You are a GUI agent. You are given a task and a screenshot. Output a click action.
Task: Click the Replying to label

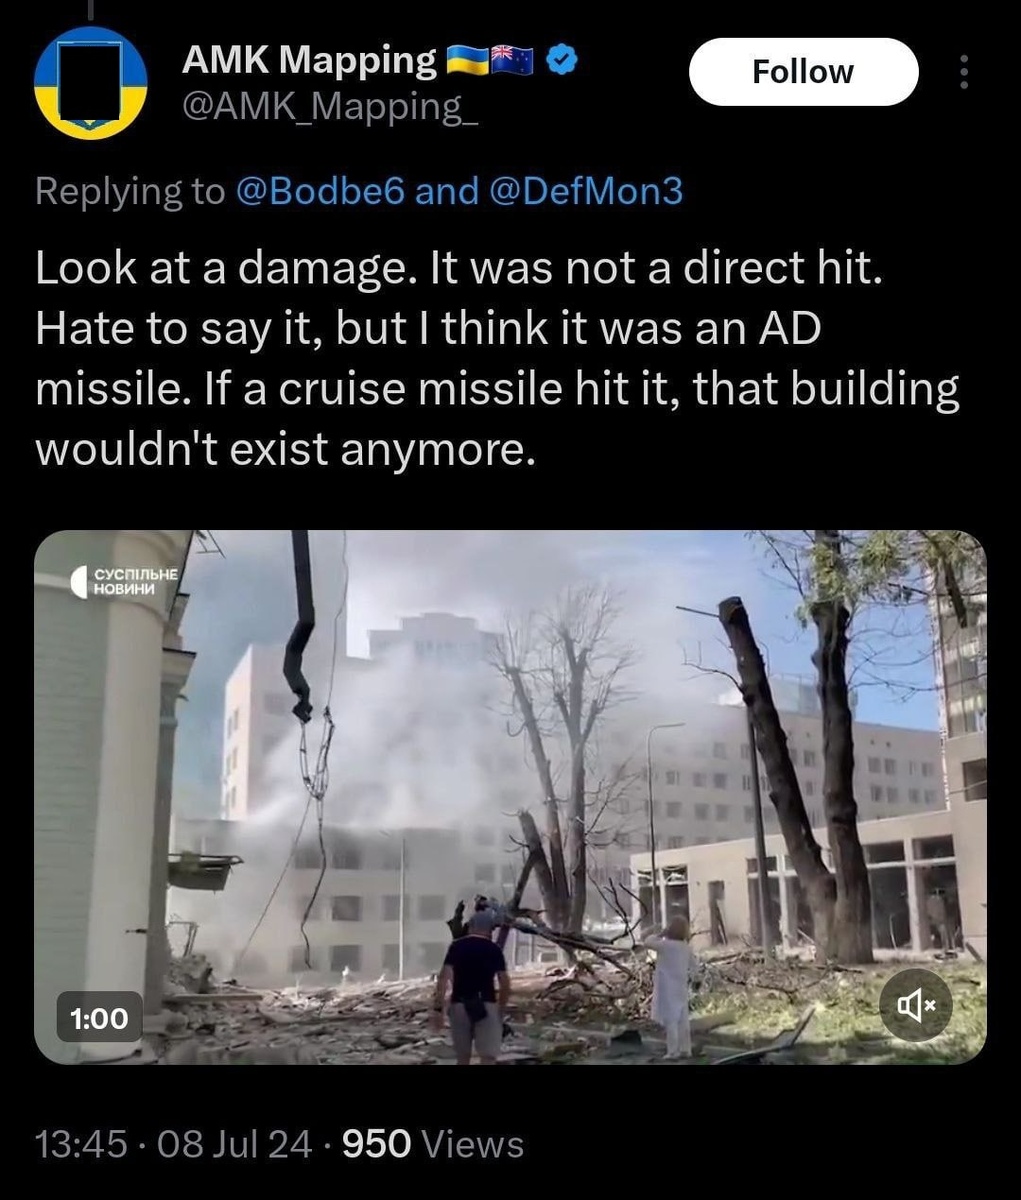tap(130, 190)
